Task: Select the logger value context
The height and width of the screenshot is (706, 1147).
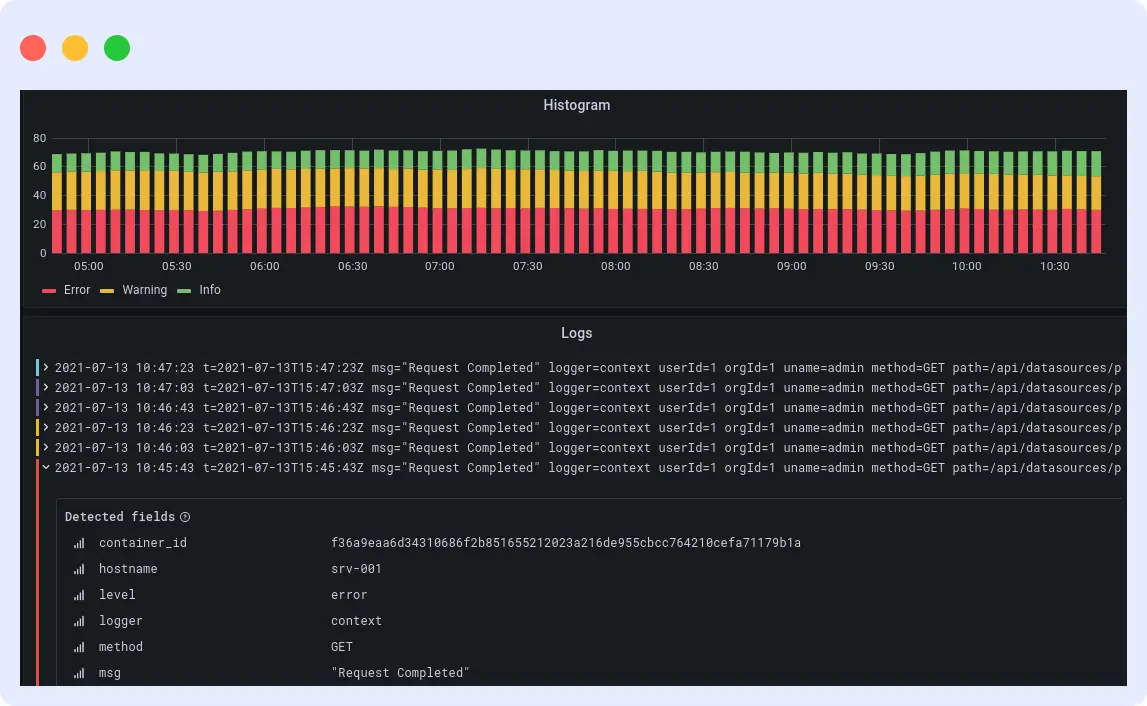Action: pos(356,620)
